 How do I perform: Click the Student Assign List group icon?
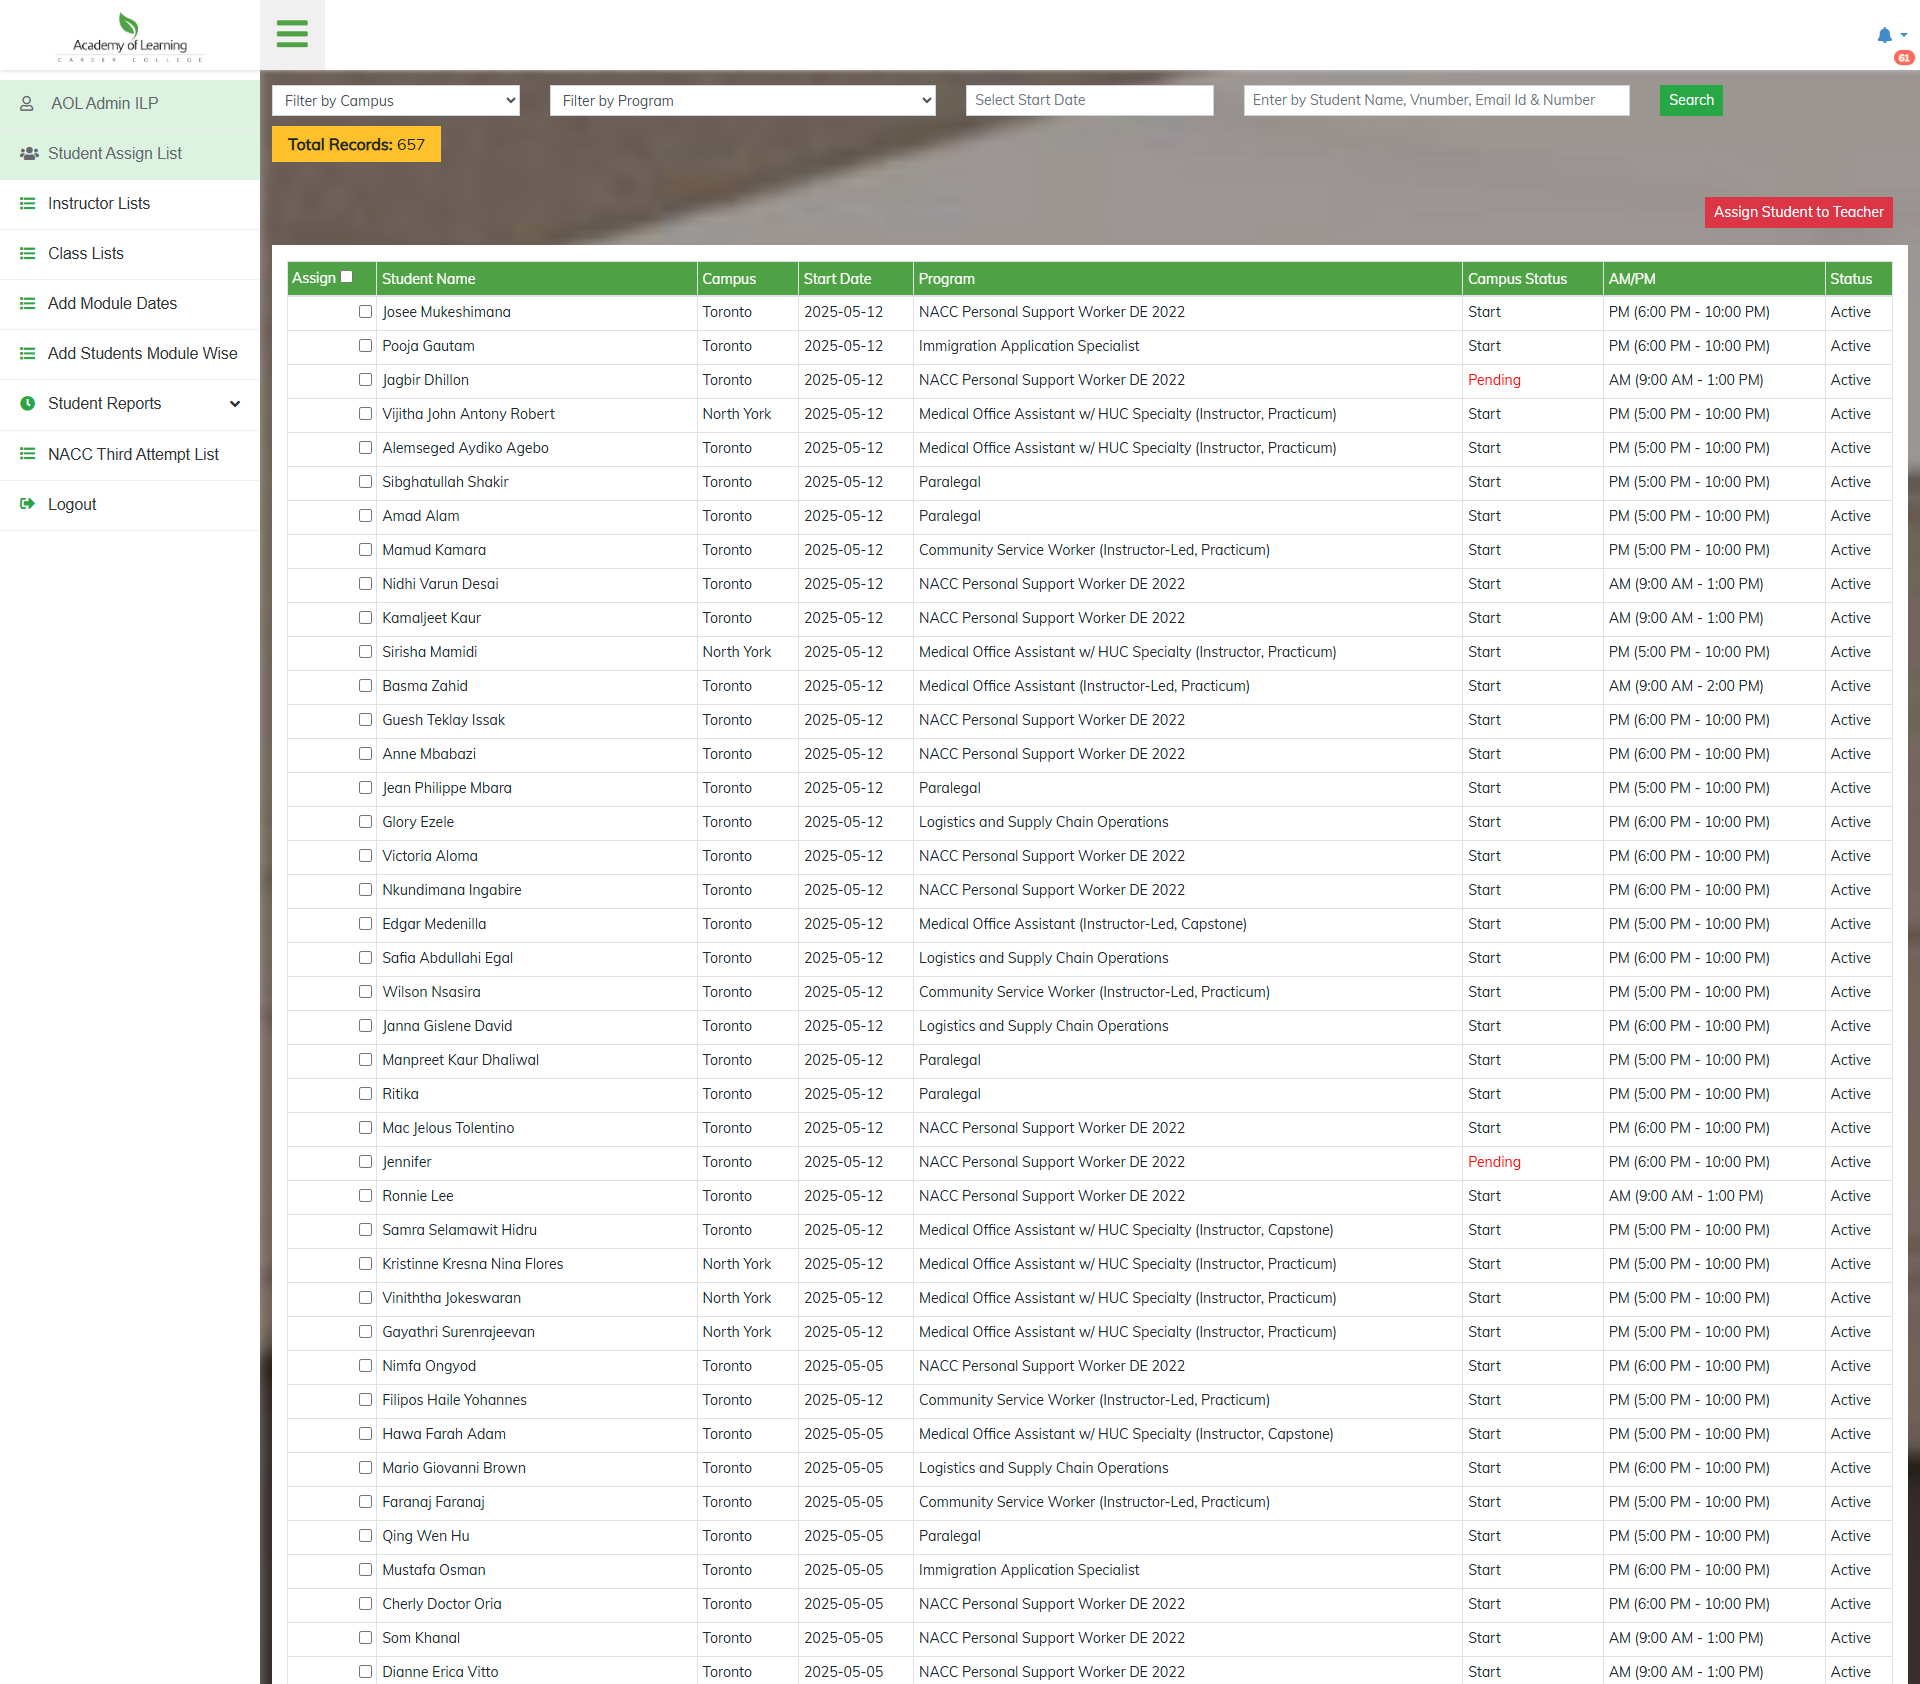point(29,154)
